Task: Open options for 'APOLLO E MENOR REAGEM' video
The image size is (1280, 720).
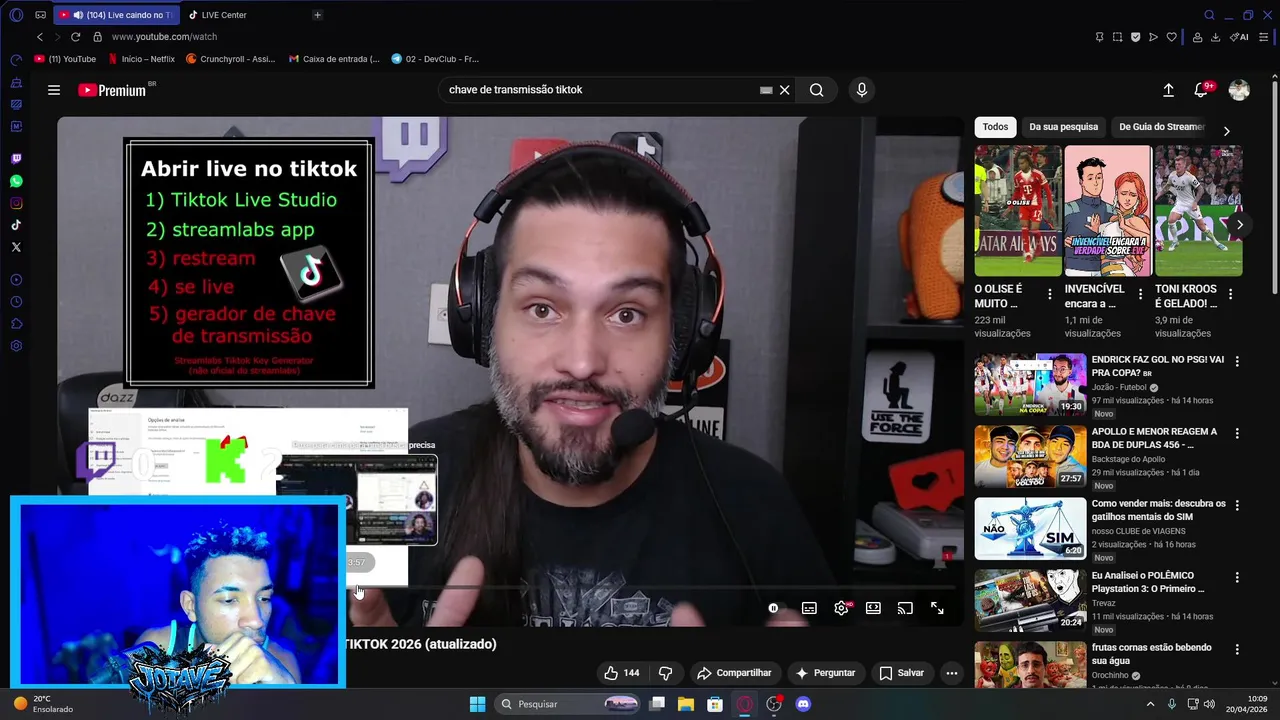Action: (x=1237, y=433)
